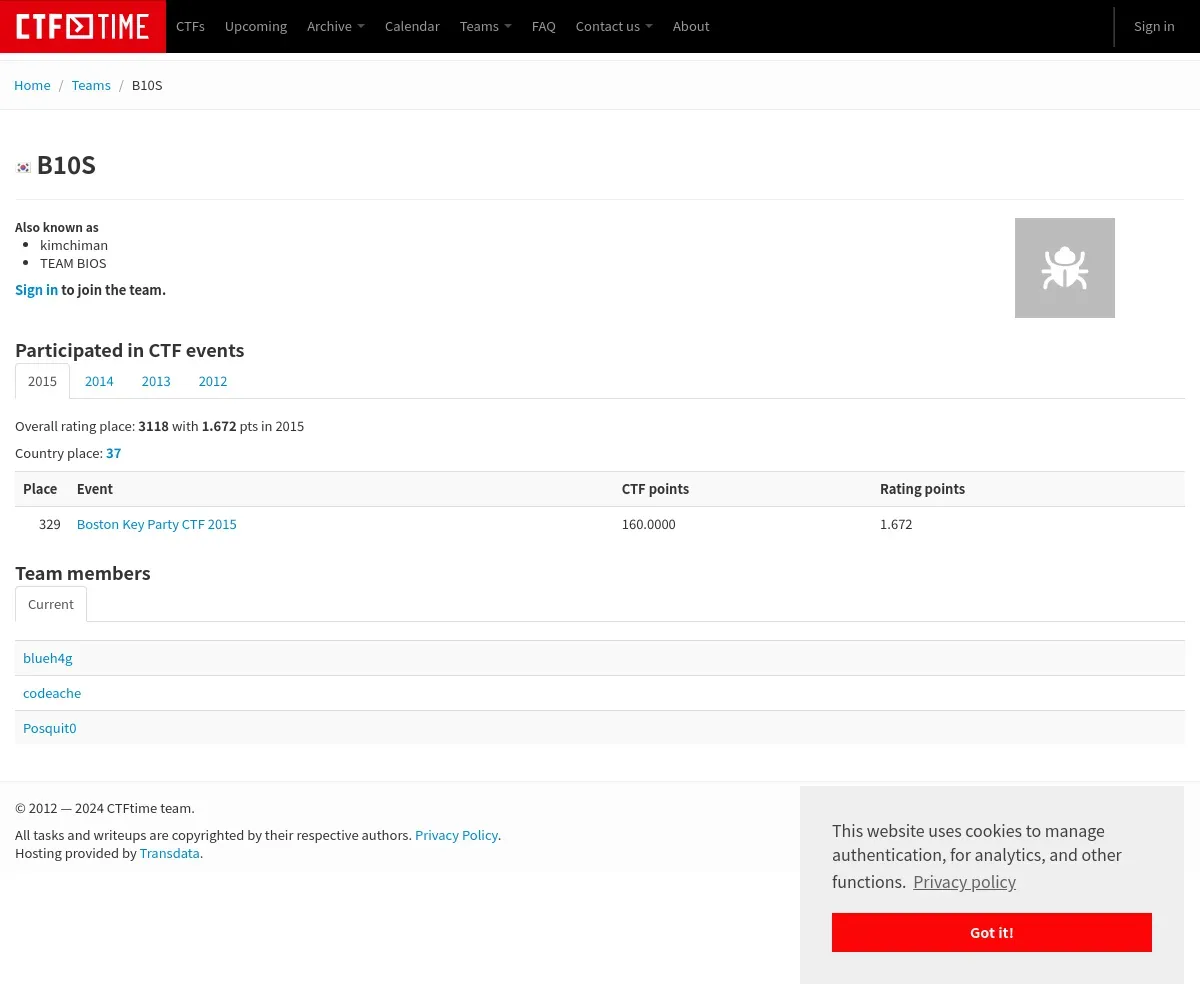Click the B10S breadcrumb text

click(147, 85)
